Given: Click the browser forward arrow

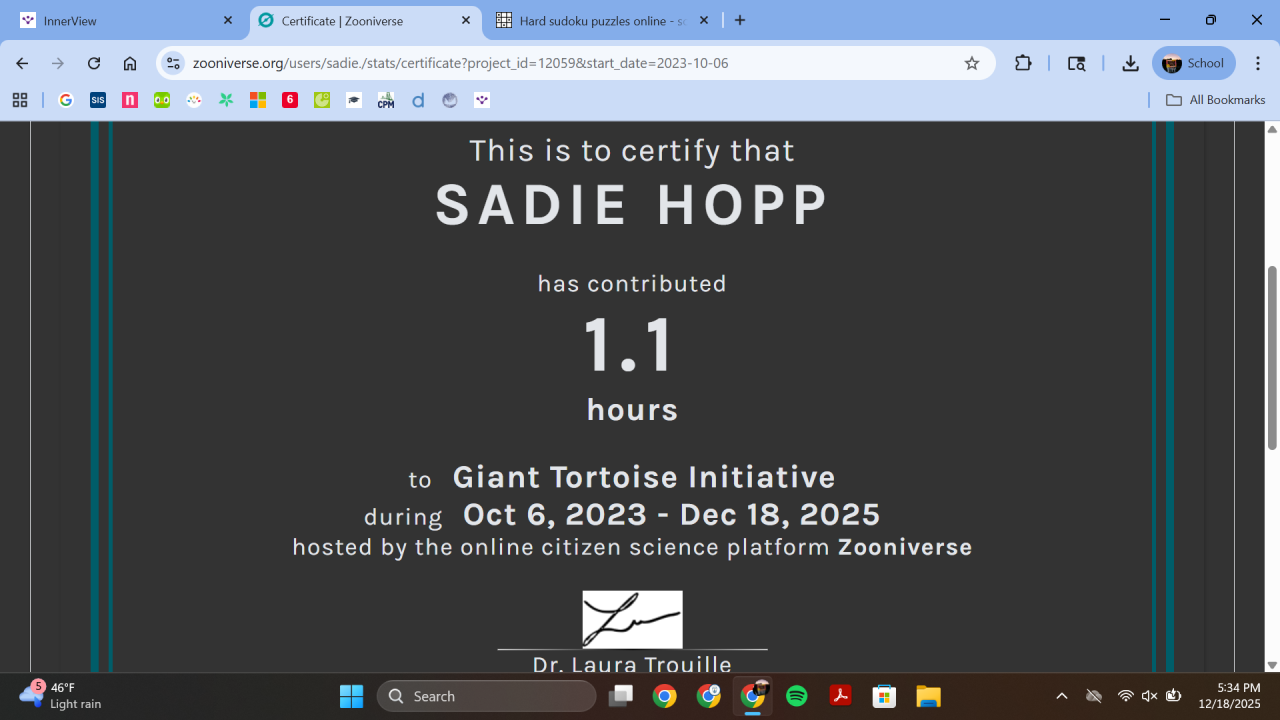Looking at the screenshot, I should click(58, 63).
